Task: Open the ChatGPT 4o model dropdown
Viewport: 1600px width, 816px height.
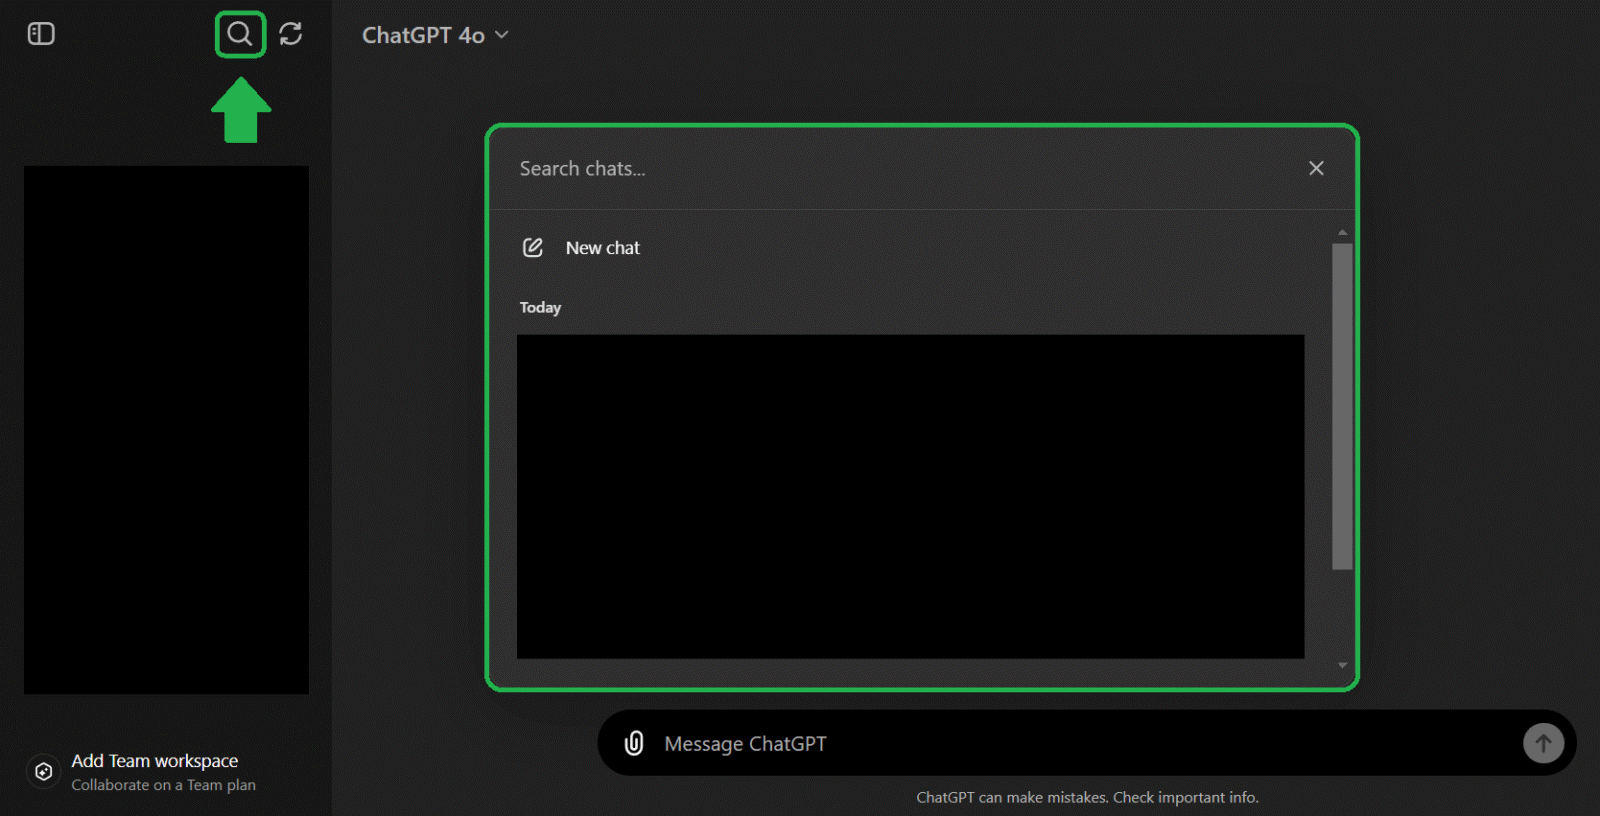Action: click(x=435, y=35)
